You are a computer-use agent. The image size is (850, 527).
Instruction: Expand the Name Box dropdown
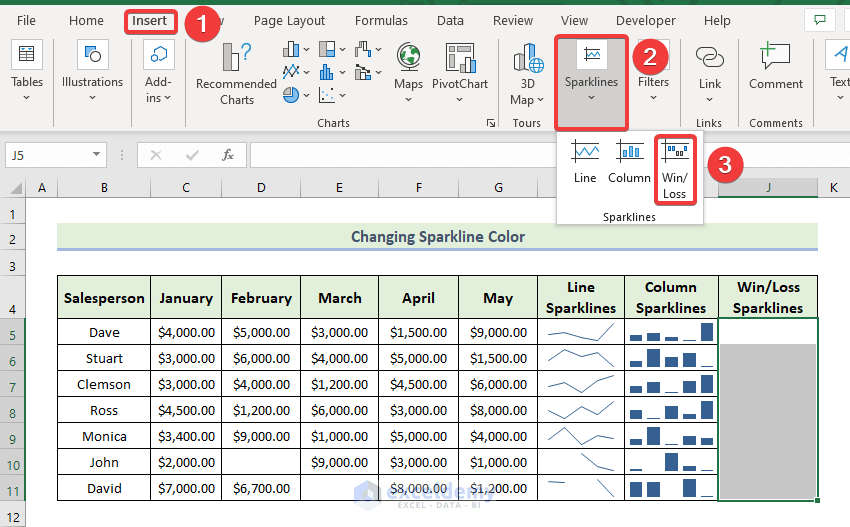(x=97, y=155)
